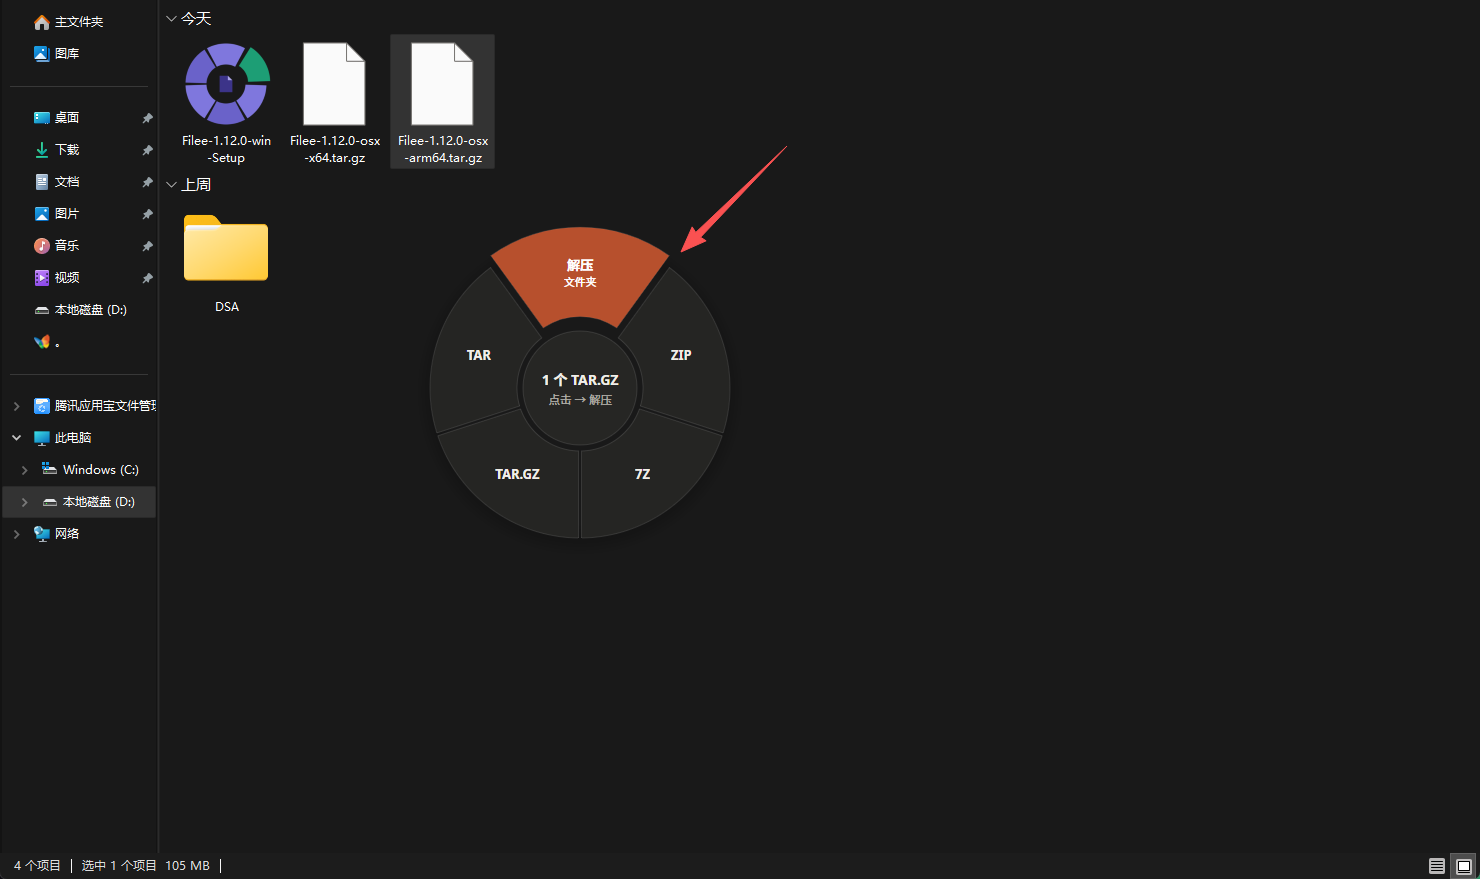The height and width of the screenshot is (879, 1480).
Task: Collapse the 此电脑 (This PC) tree node
Action: point(16,438)
